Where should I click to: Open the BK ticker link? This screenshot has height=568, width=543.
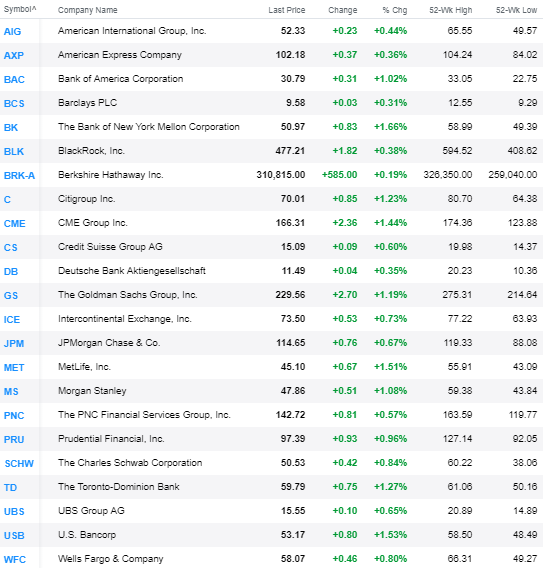pos(11,128)
